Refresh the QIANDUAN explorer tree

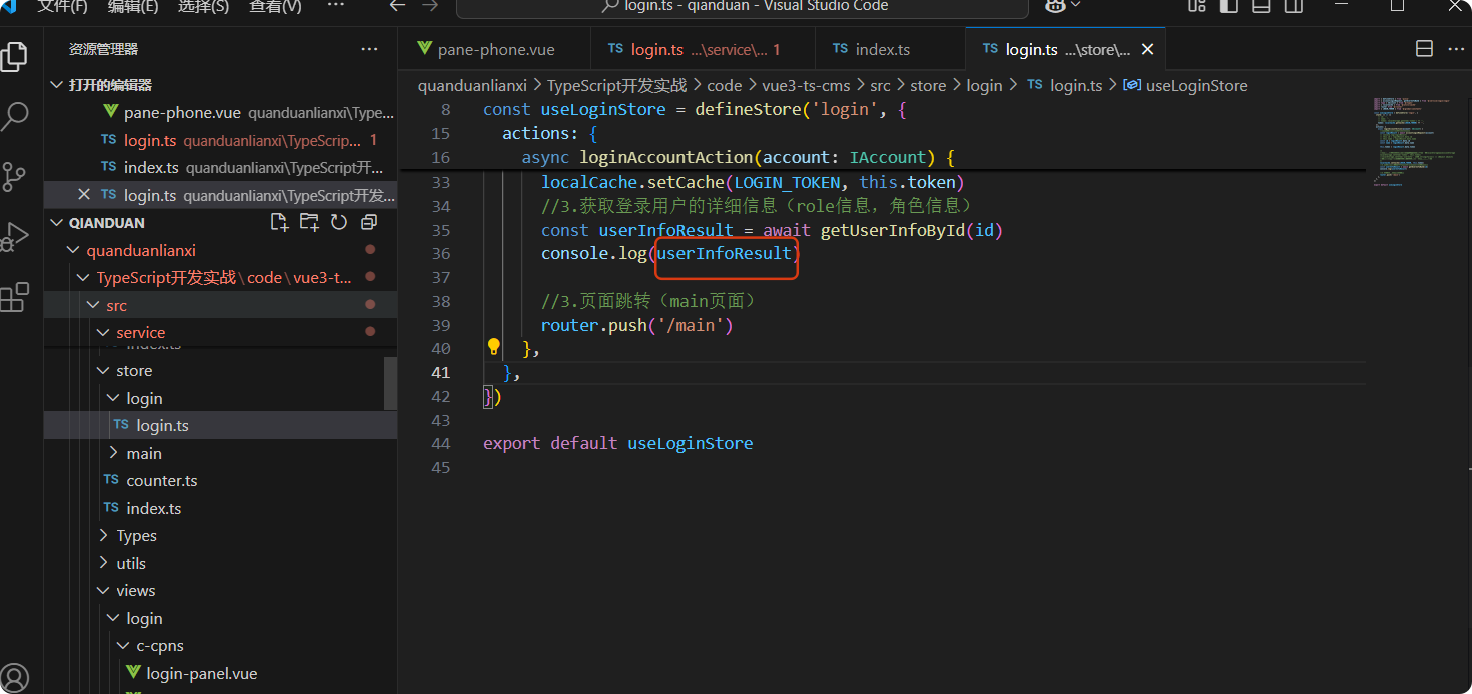(339, 222)
